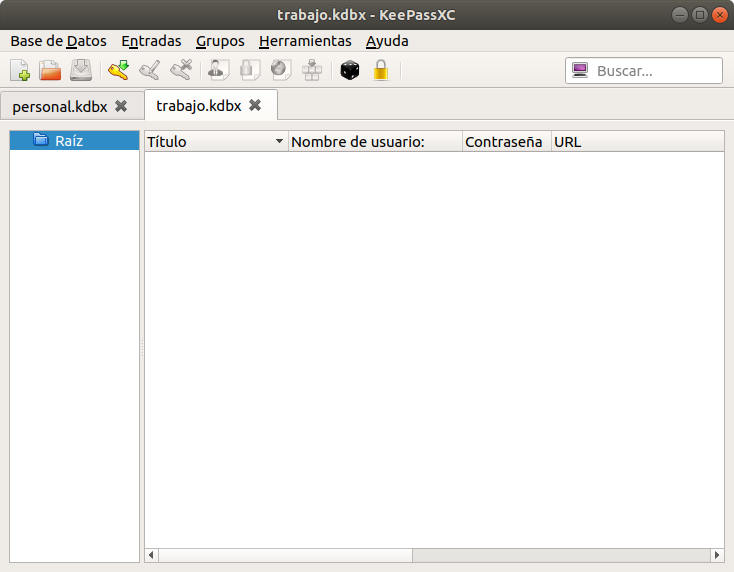The width and height of the screenshot is (734, 572).
Task: Close the trabajo.kdbx tab
Action: pos(255,105)
